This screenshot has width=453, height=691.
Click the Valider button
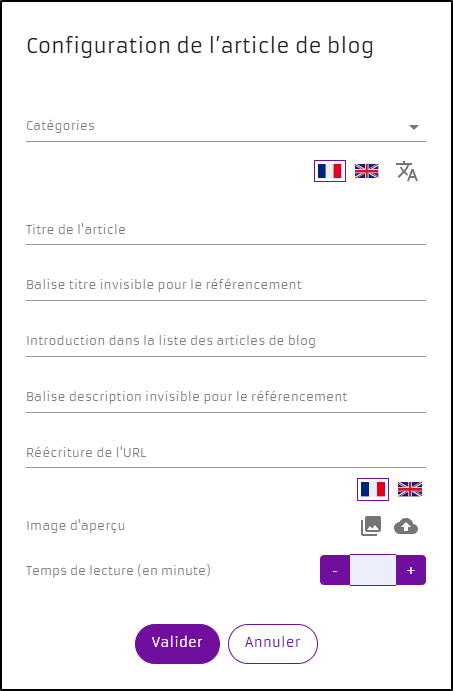pyautogui.click(x=177, y=643)
